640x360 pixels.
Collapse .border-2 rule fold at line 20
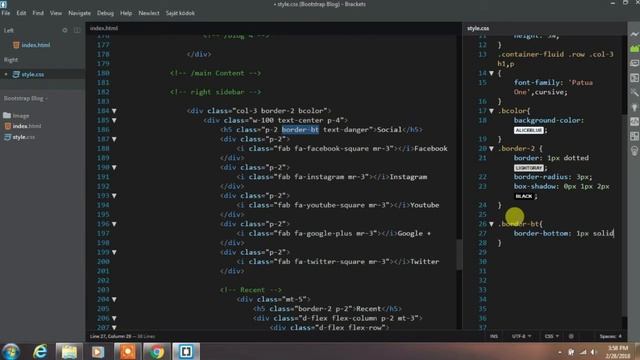click(491, 149)
